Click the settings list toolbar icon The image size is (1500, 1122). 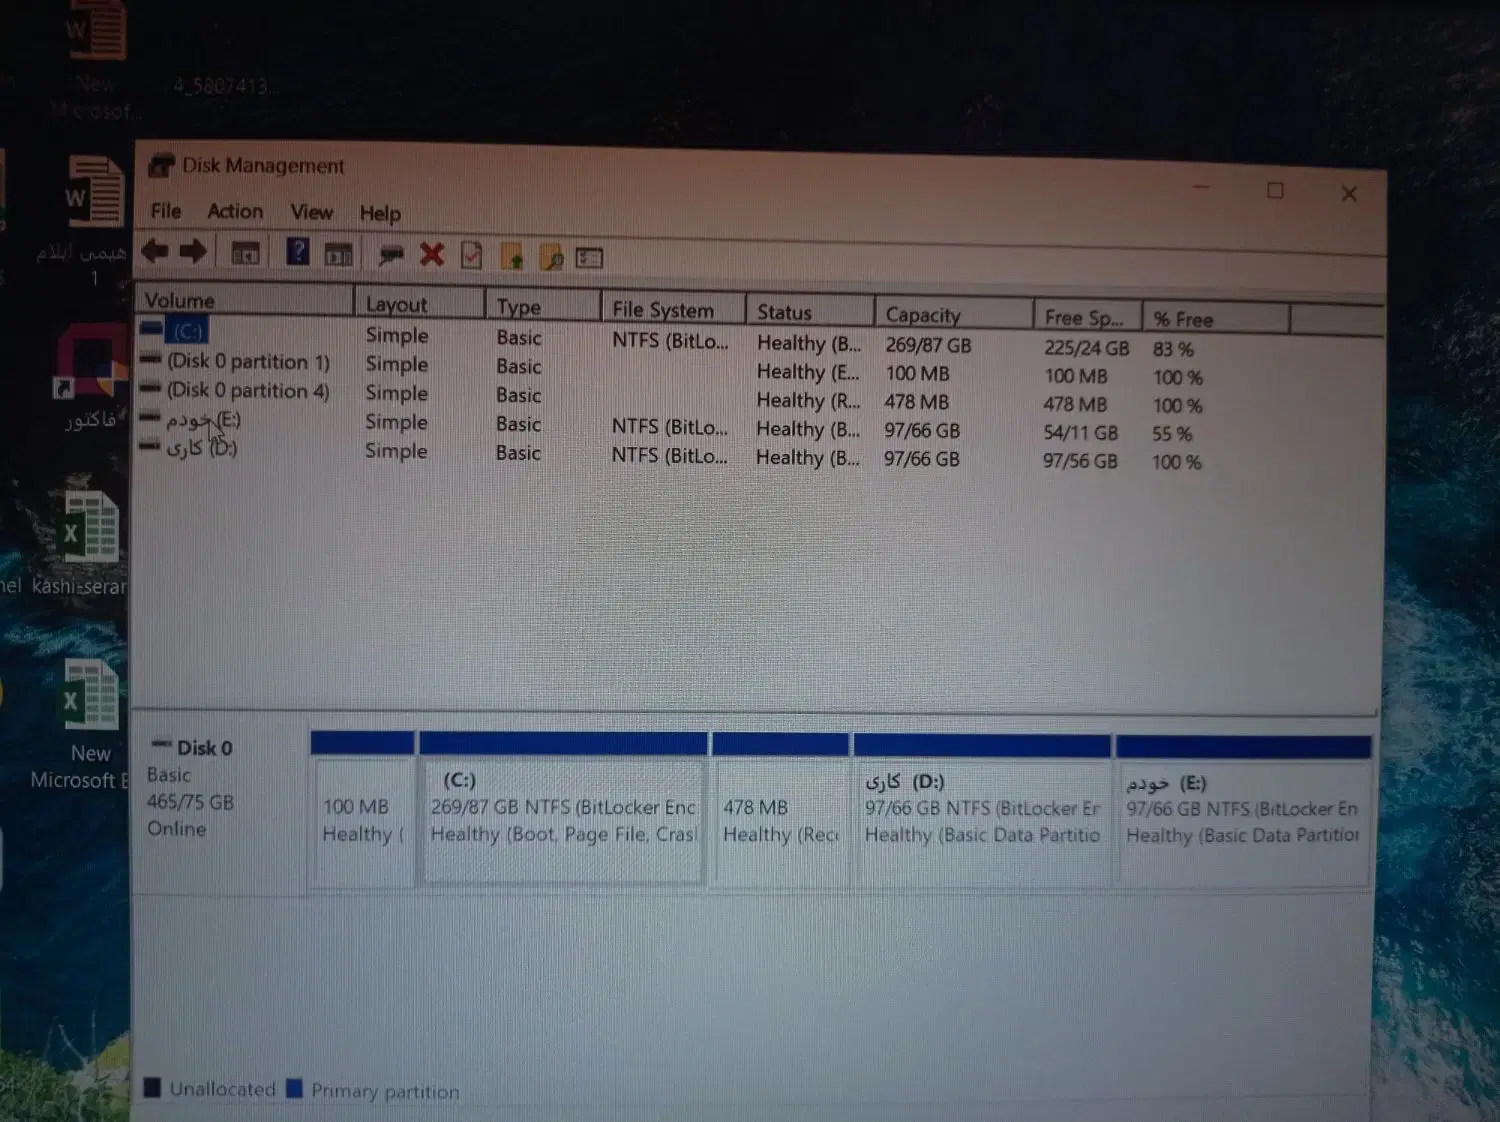[x=590, y=258]
